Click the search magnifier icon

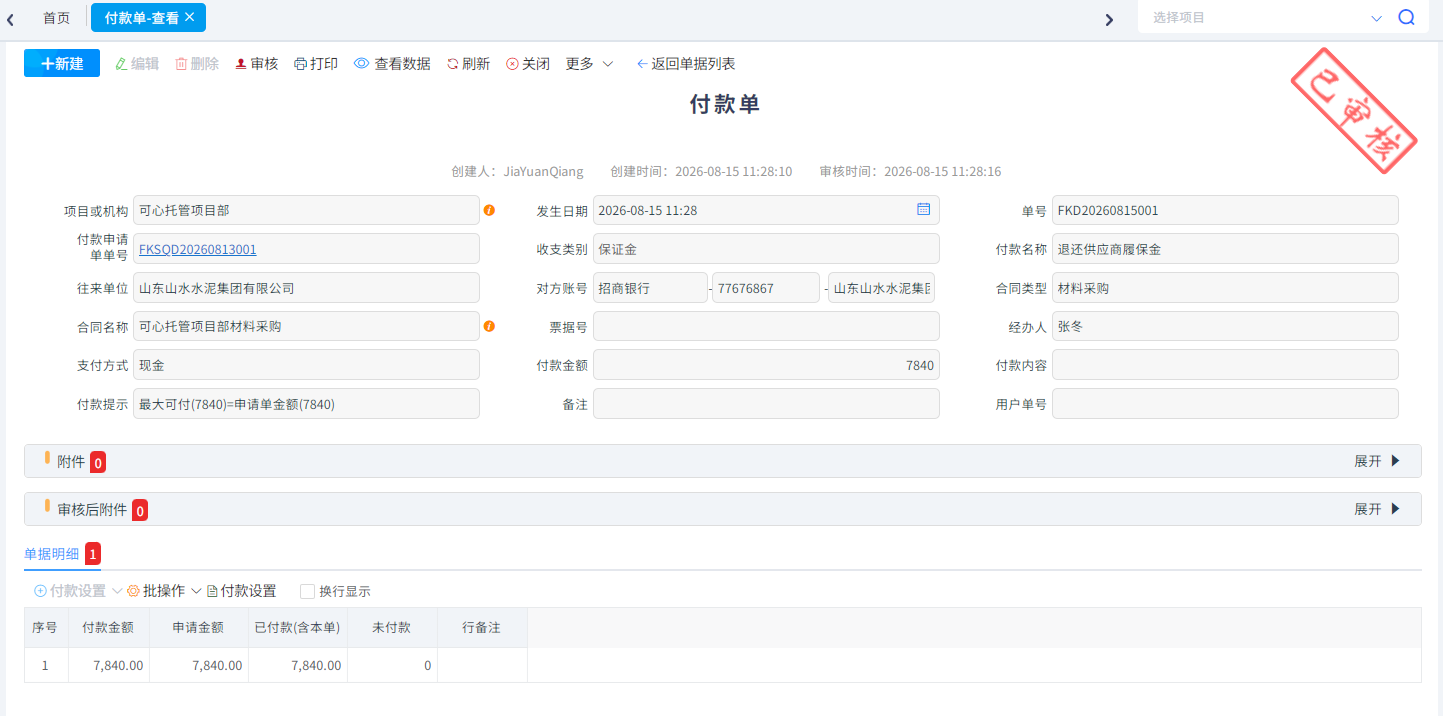pyautogui.click(x=1406, y=17)
